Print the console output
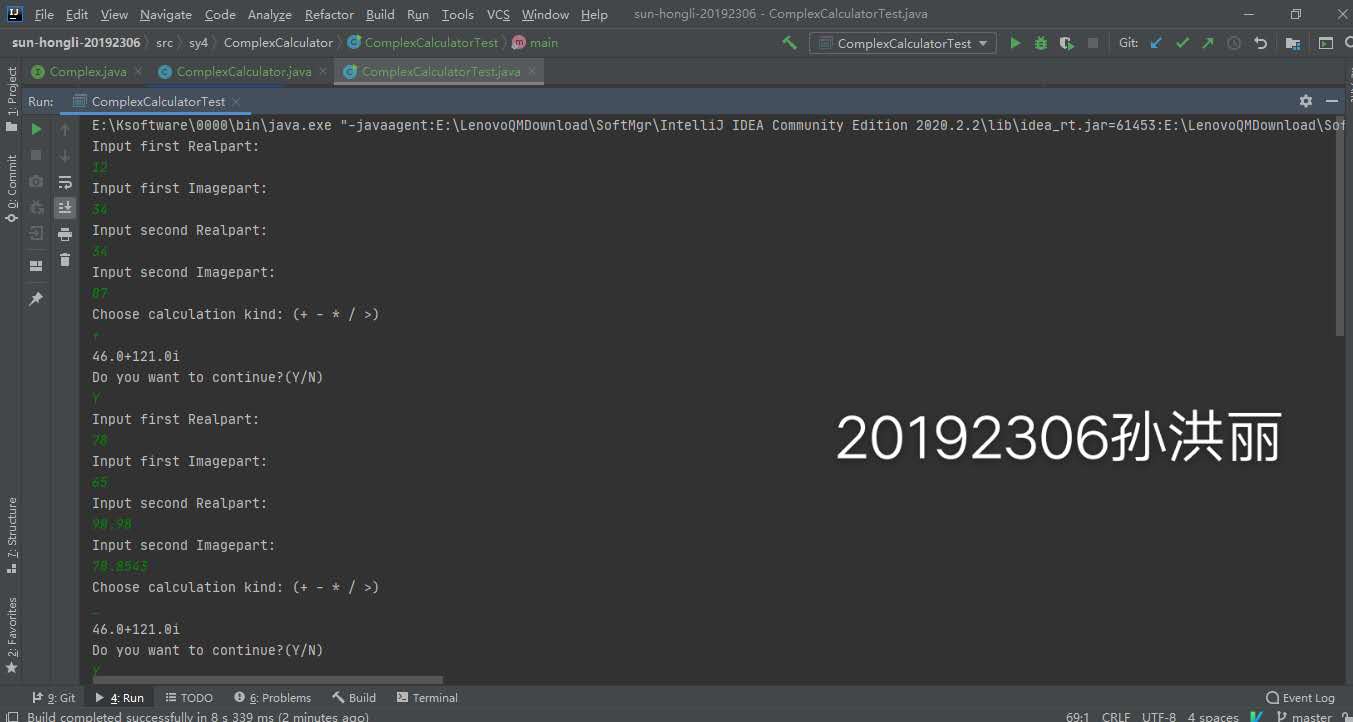 click(65, 234)
